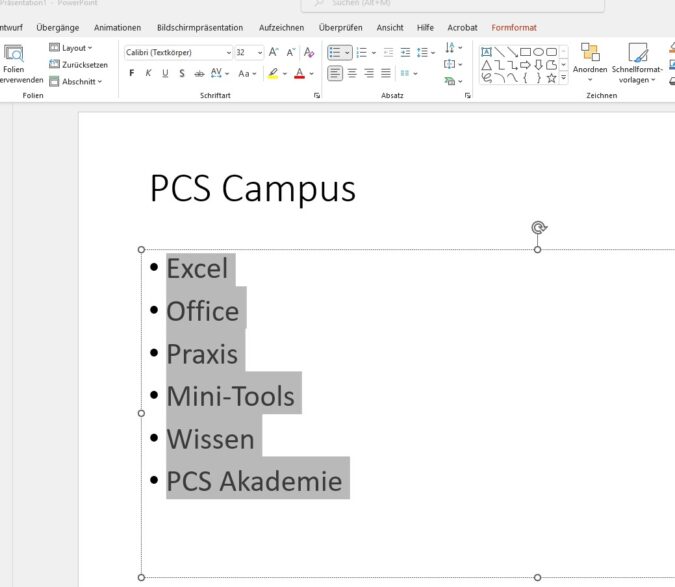Convert text to SmartArt graphic

(453, 81)
